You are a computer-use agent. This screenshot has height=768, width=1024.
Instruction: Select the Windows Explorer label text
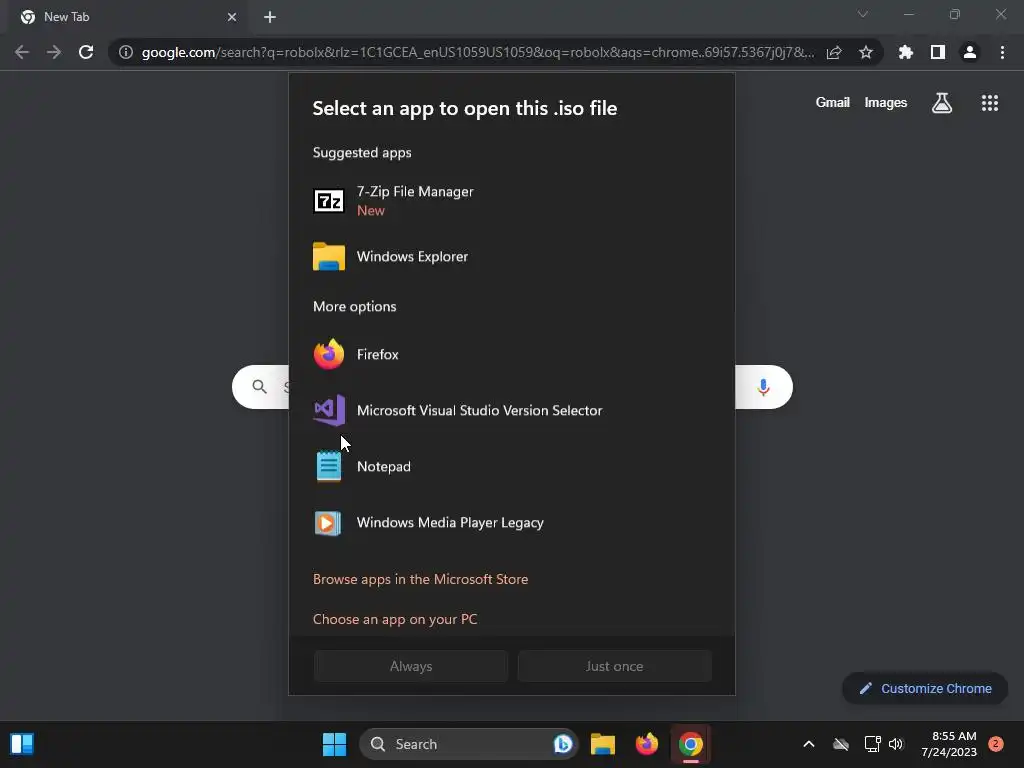(412, 257)
